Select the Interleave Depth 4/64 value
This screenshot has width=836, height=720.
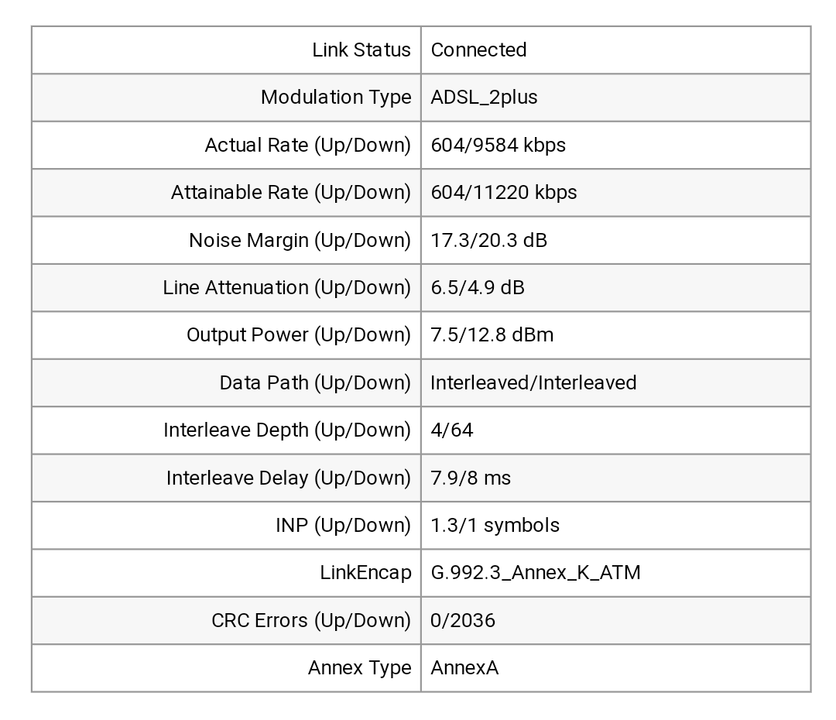[452, 430]
